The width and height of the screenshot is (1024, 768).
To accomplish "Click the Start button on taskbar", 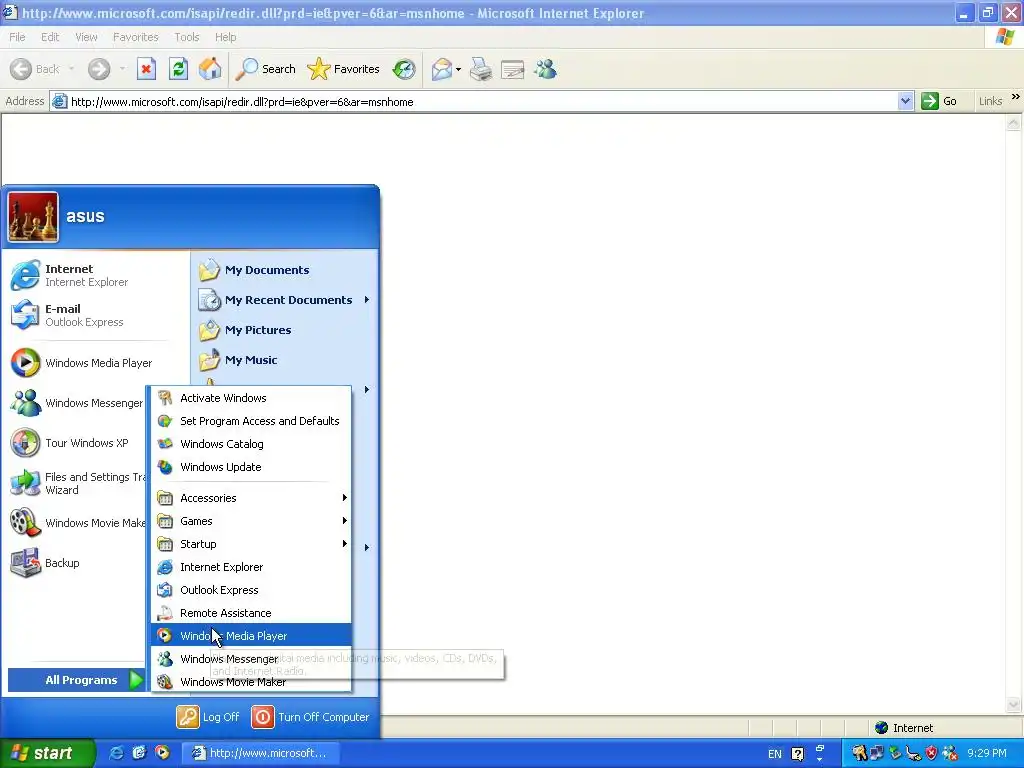I will (x=47, y=753).
